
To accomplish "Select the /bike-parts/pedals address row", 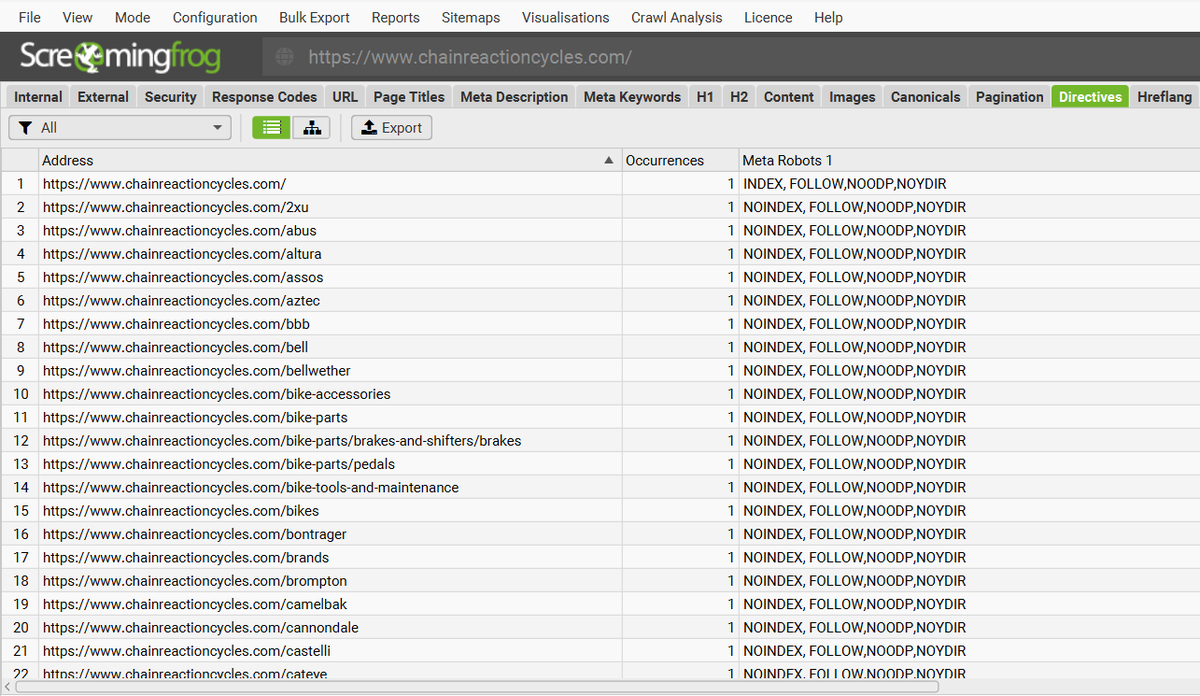I will point(600,464).
